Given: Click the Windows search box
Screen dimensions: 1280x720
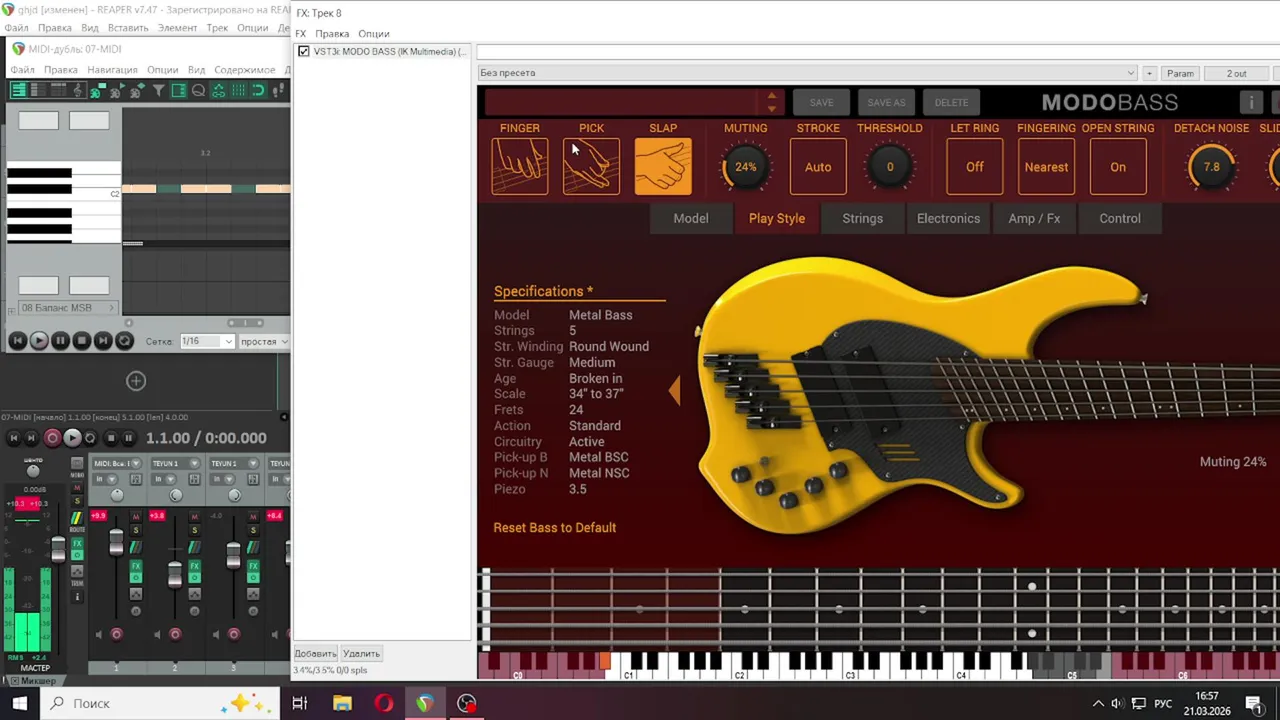Looking at the screenshot, I should pyautogui.click(x=160, y=703).
